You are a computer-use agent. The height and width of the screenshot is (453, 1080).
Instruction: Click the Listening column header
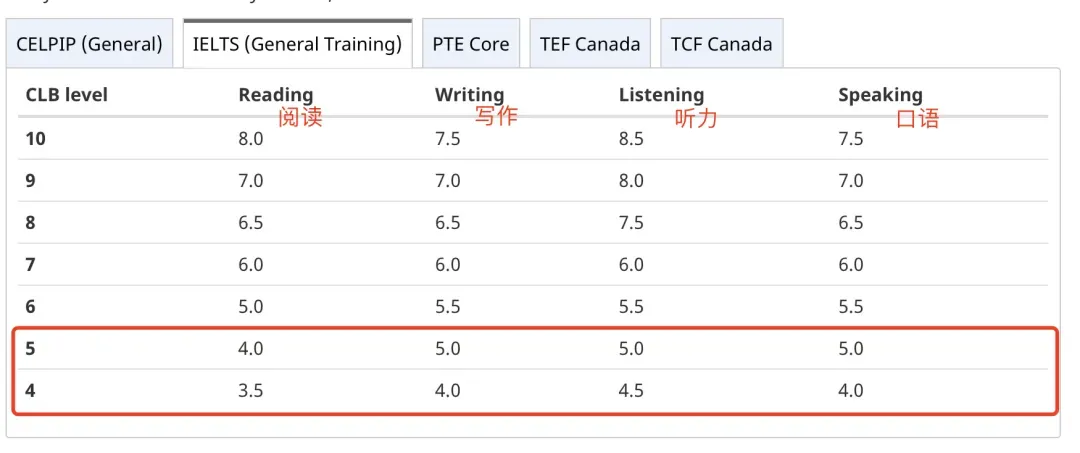(661, 95)
